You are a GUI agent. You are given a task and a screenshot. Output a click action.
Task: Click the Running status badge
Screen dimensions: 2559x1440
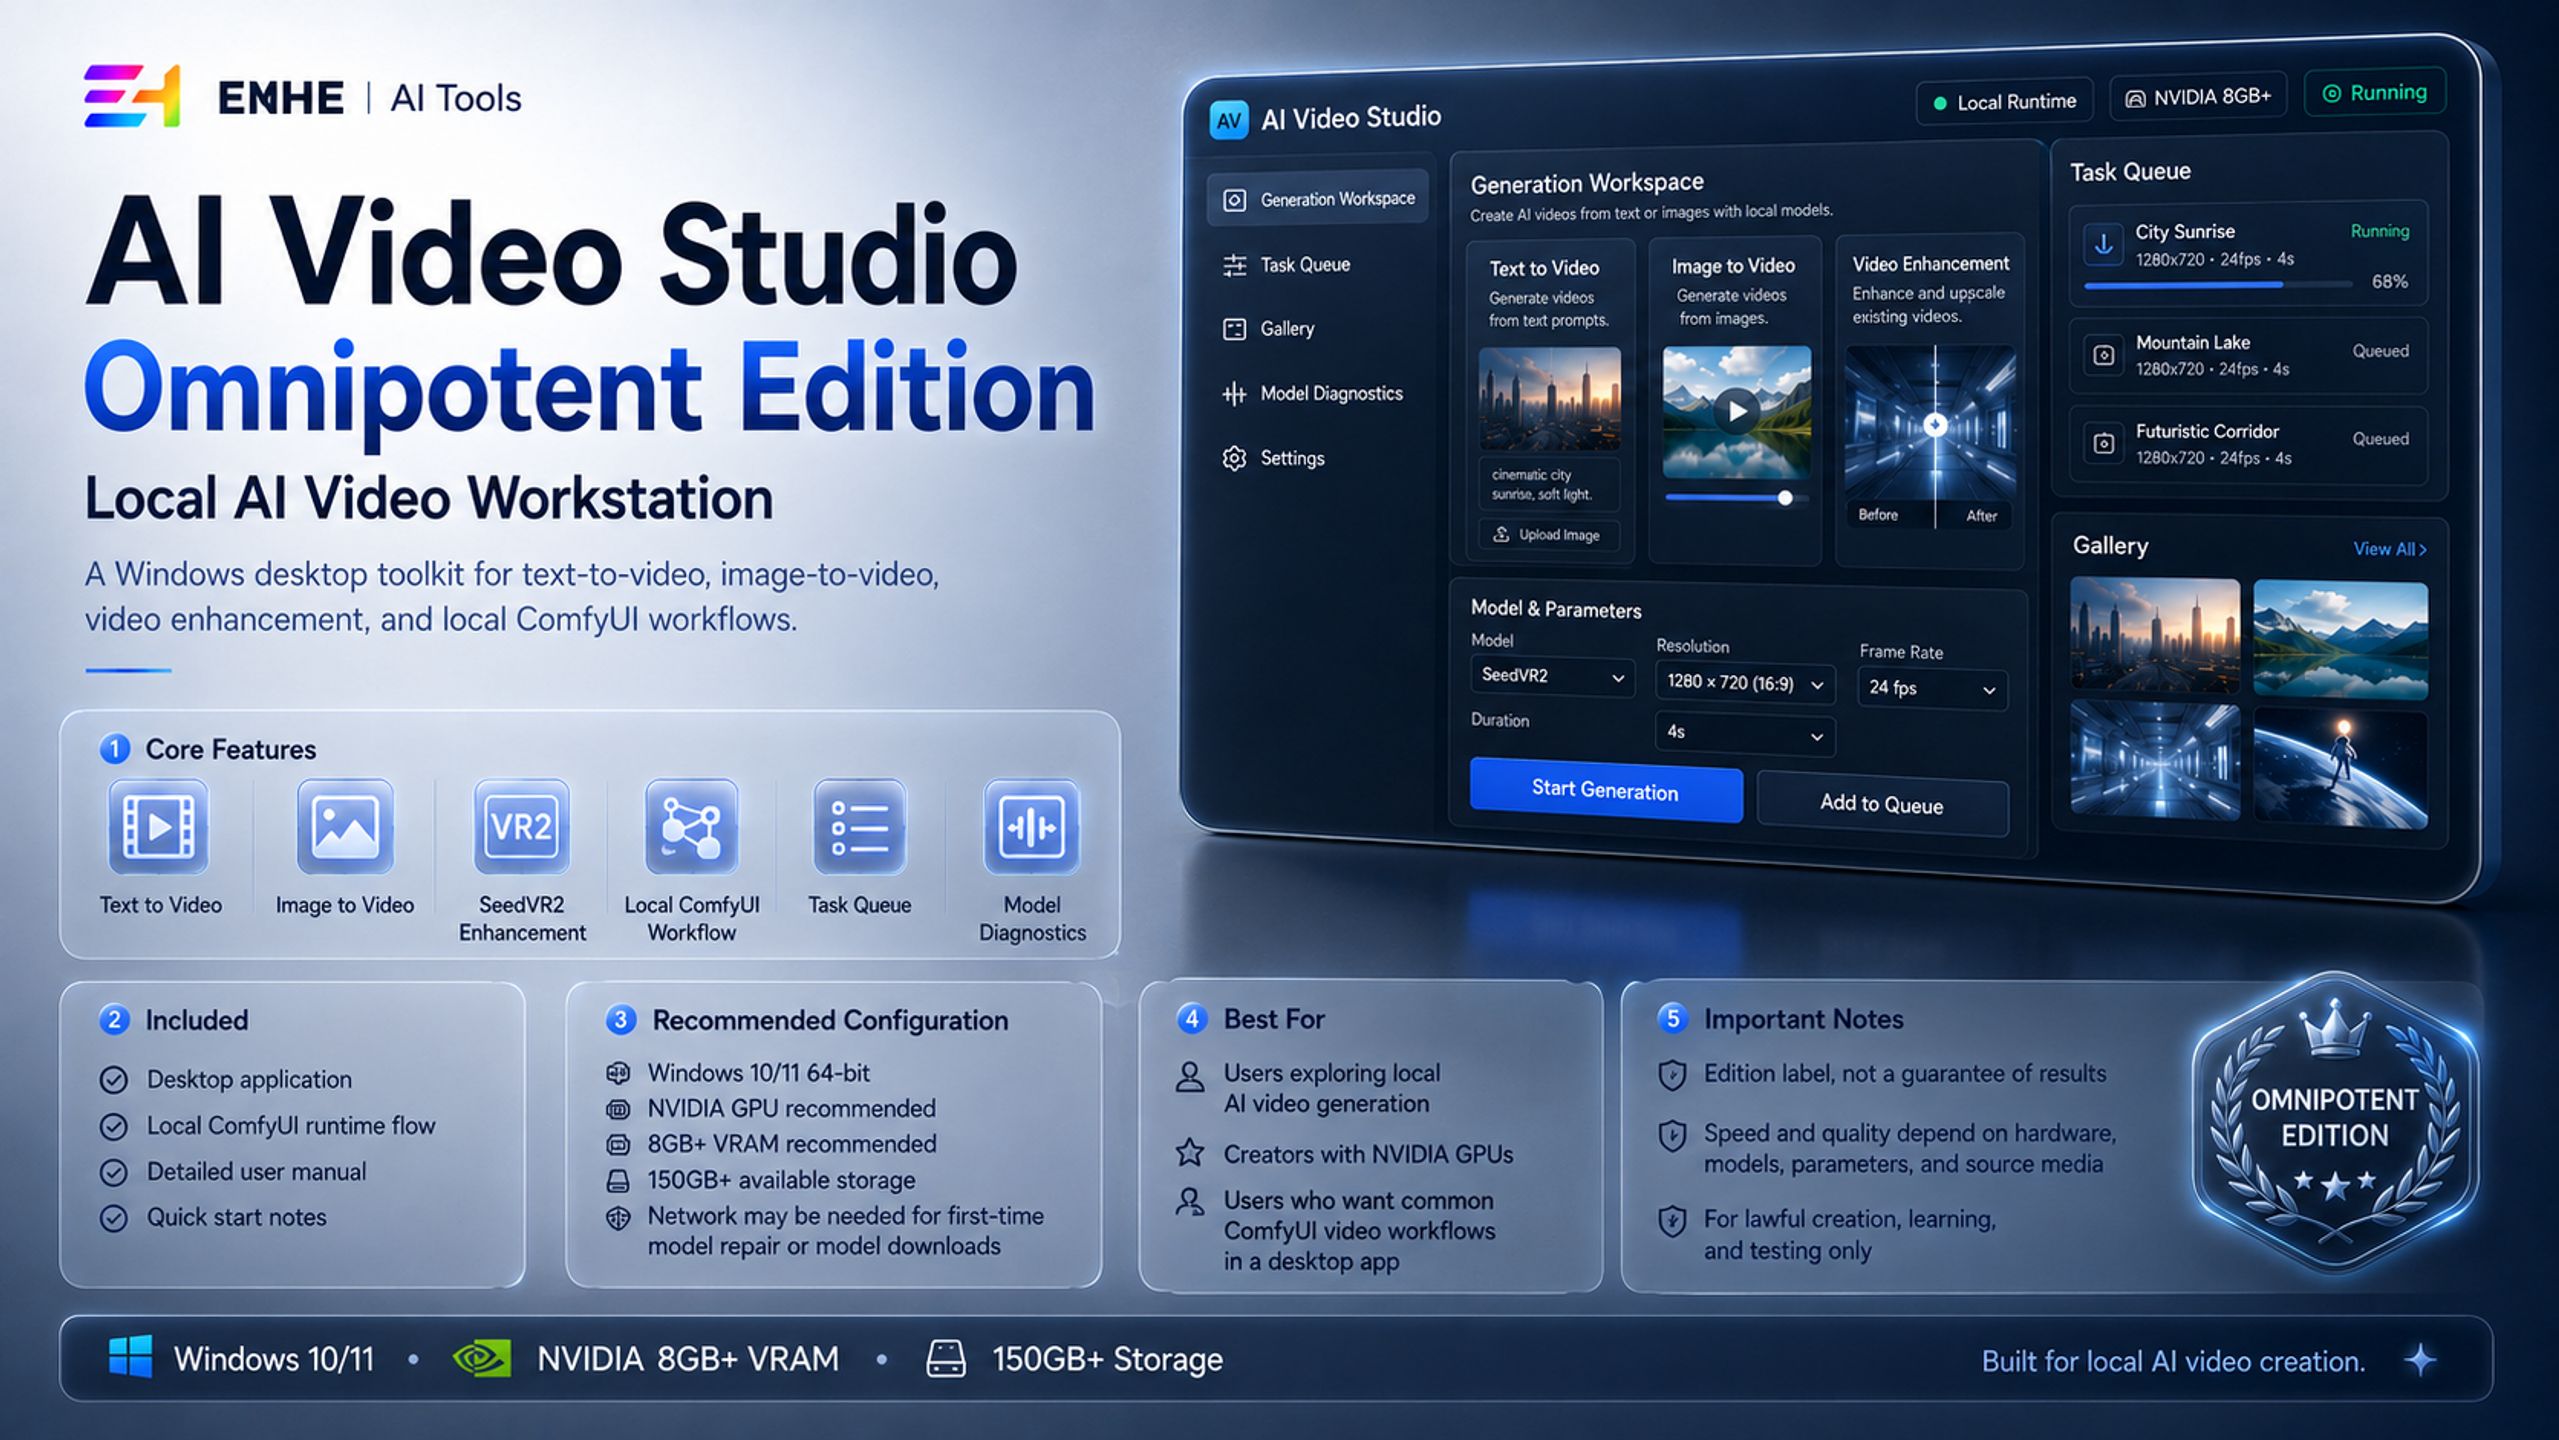pos(2375,93)
